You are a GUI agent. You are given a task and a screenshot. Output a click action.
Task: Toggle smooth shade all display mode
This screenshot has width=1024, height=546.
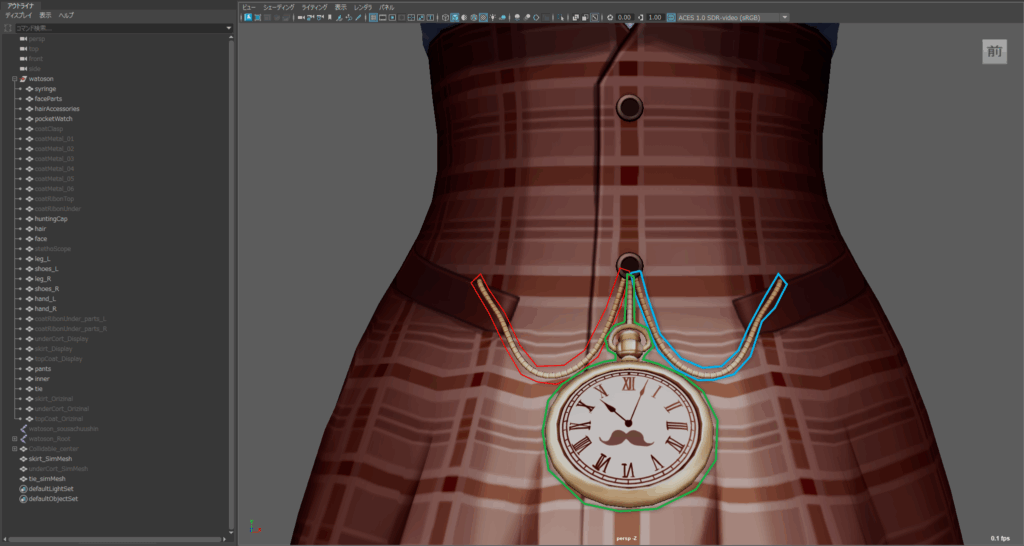coord(454,17)
